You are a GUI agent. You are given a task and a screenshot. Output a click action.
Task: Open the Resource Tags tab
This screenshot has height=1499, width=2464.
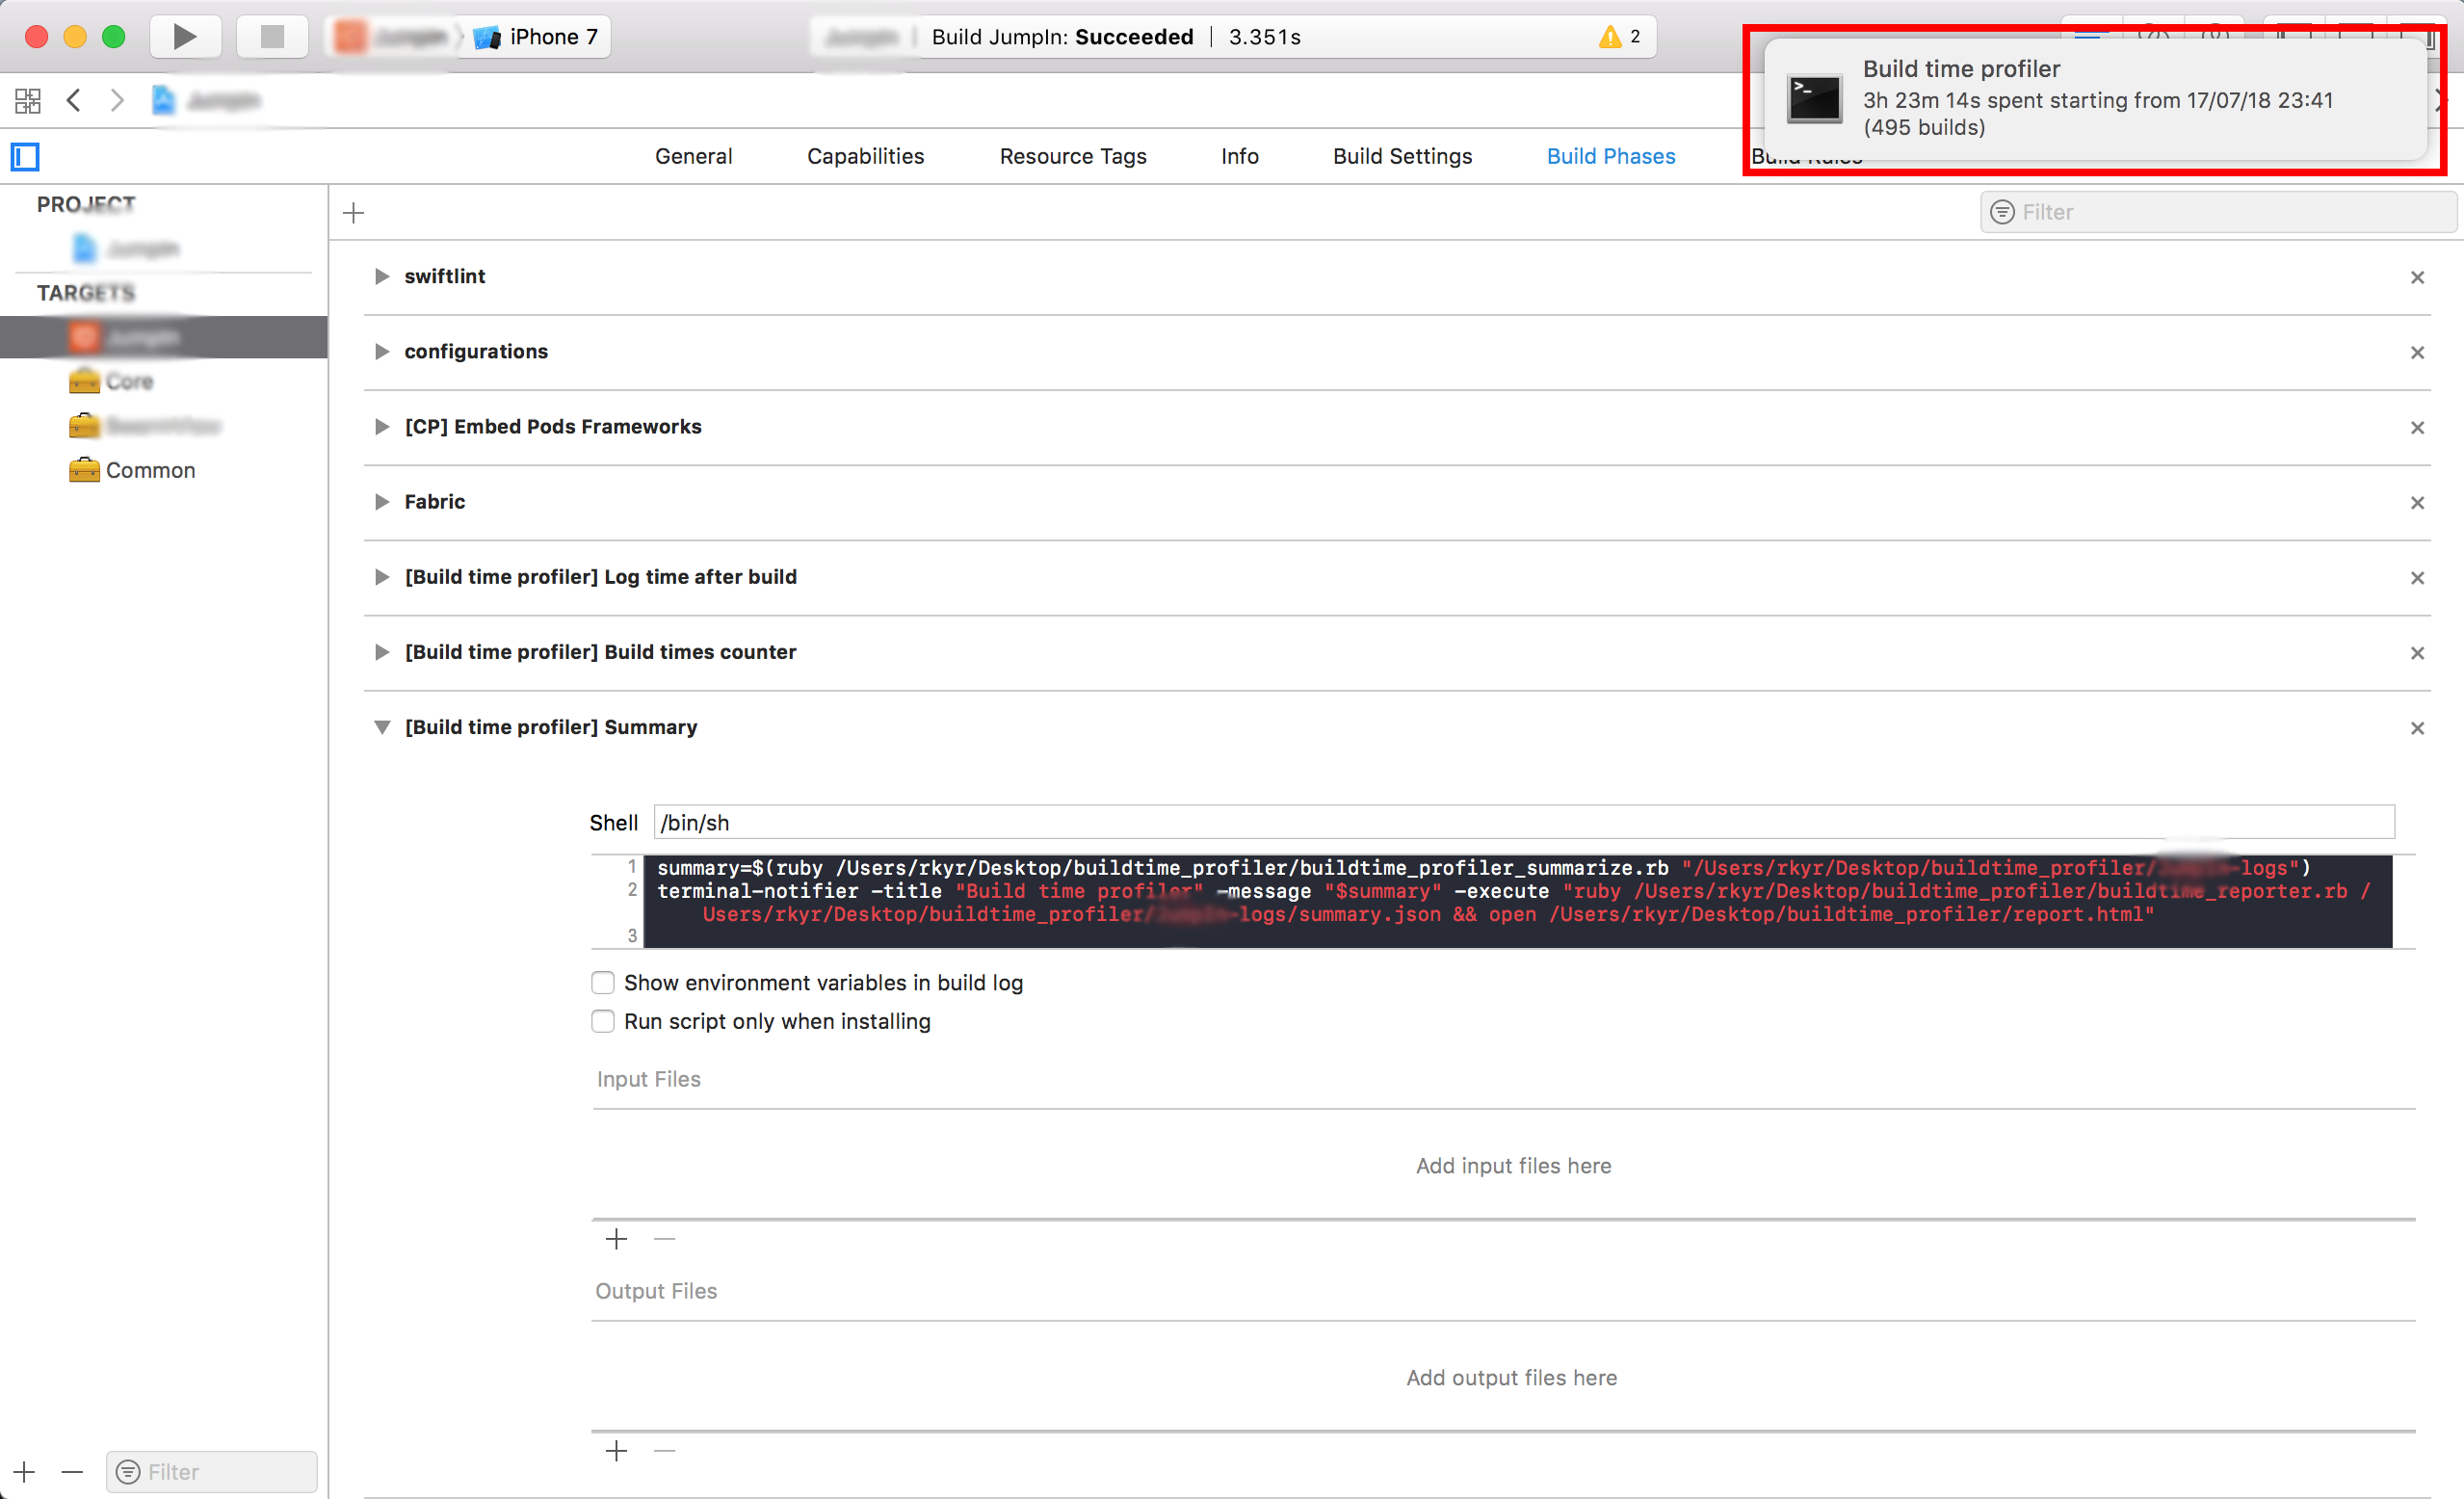1072,156
